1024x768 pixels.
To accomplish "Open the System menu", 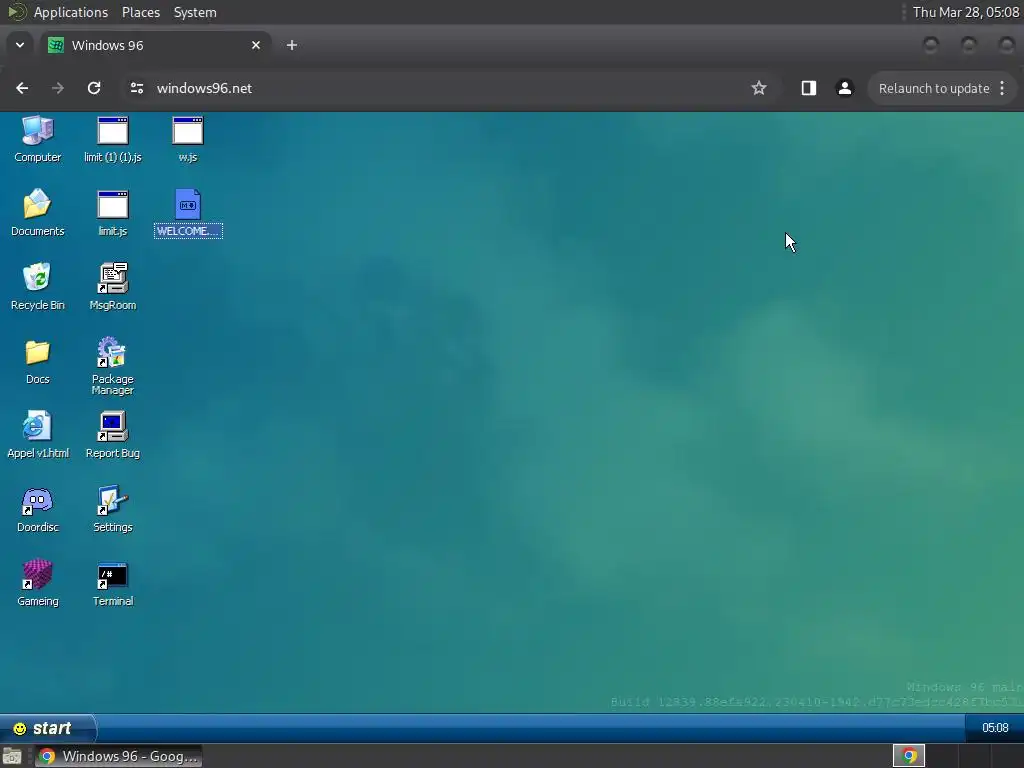I will tap(195, 12).
